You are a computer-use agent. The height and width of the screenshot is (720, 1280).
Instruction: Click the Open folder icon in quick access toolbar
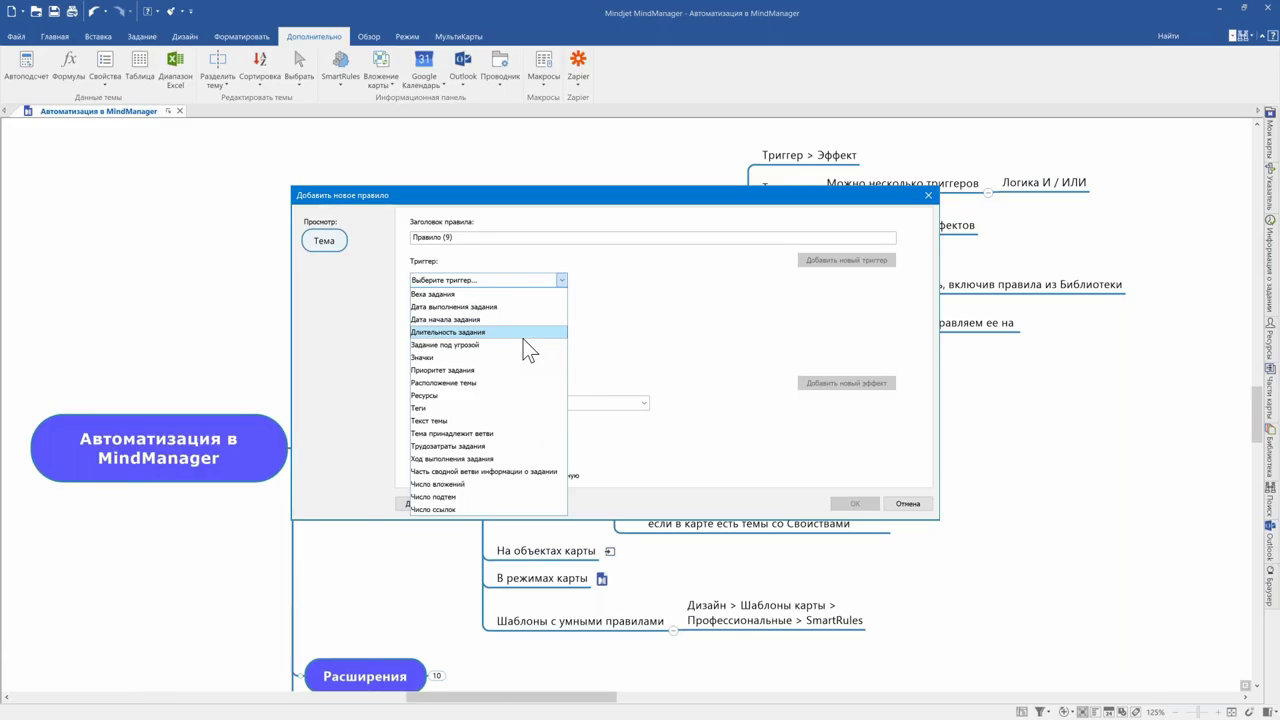click(x=36, y=11)
